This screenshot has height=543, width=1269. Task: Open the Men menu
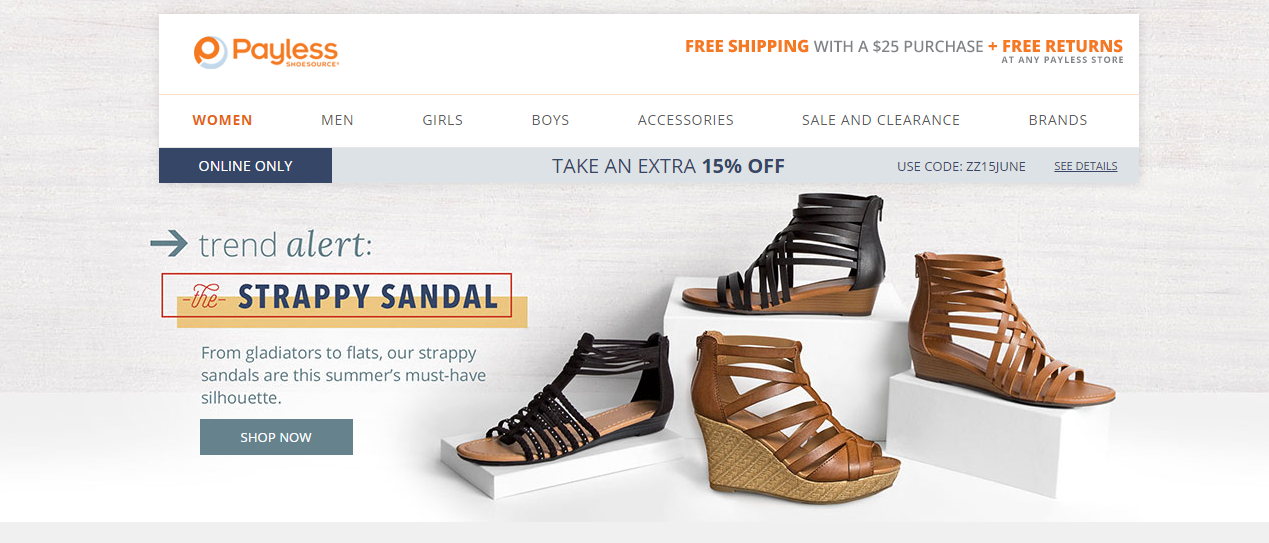pos(337,120)
